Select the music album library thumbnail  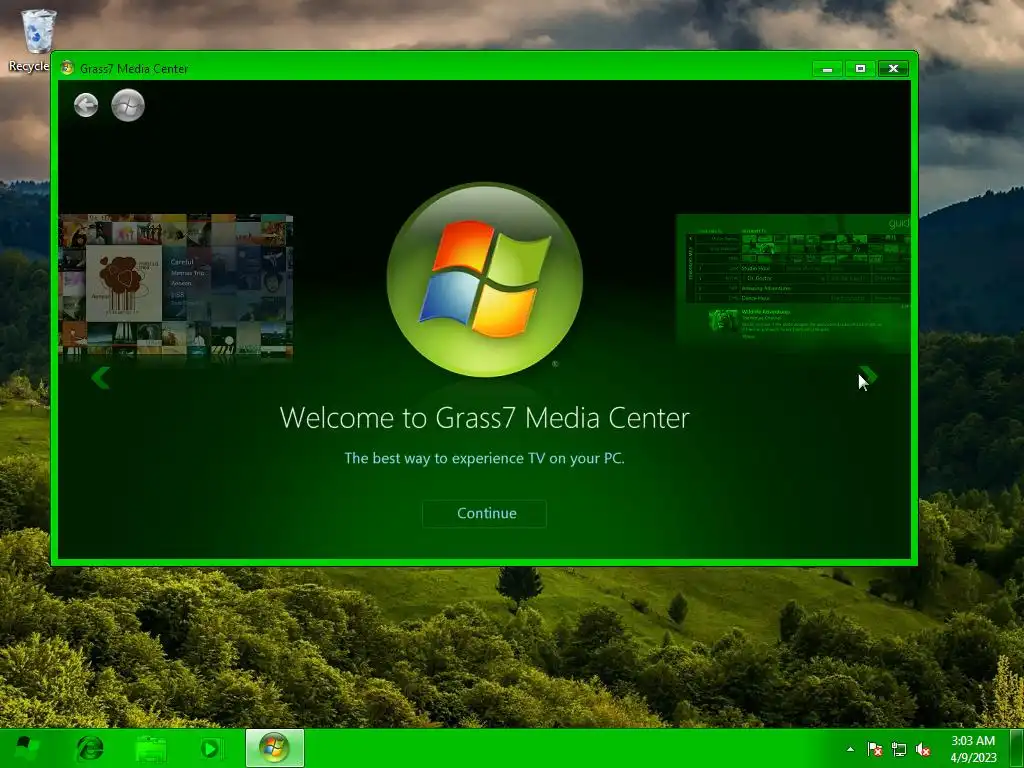pos(176,285)
